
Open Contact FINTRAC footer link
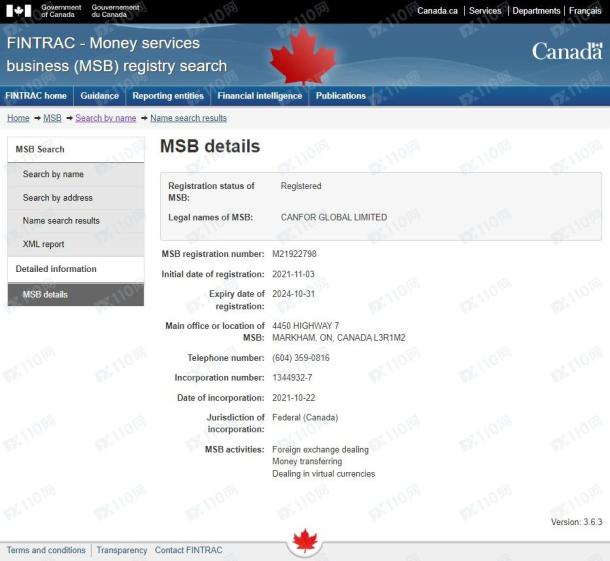189,550
